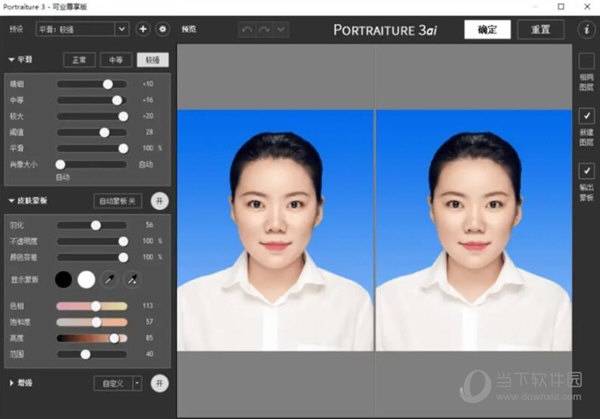Screen dimensions: 600x419
Task: Click the threshold (阈值) slider knob at 28
Action: pos(104,132)
